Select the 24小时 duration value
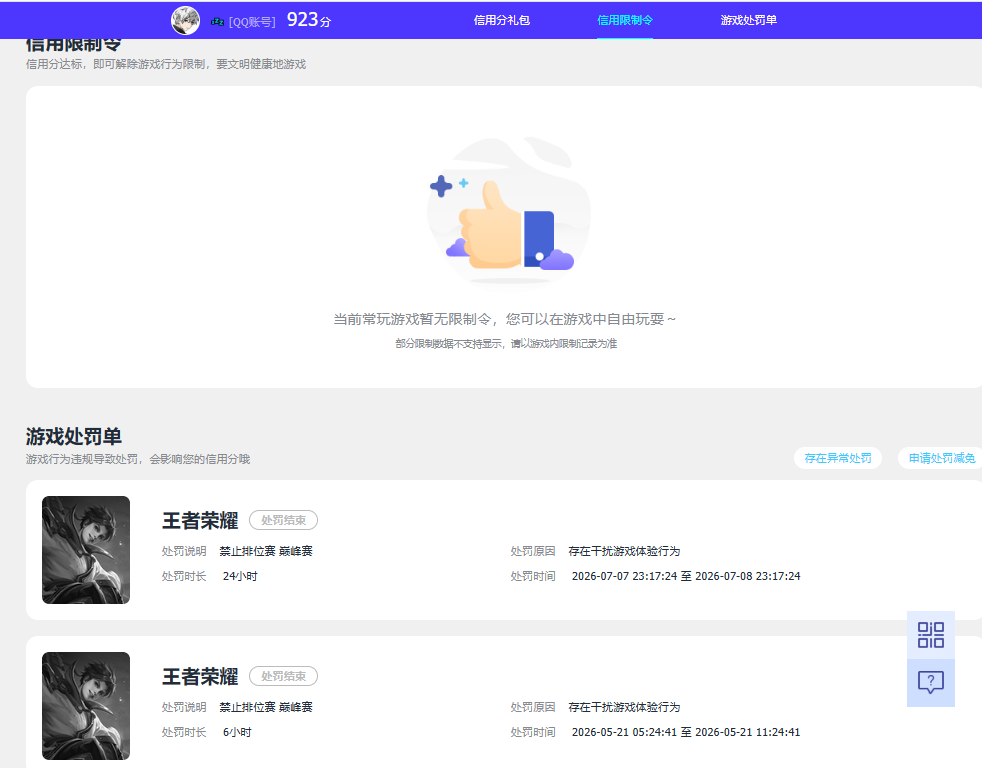Image resolution: width=982 pixels, height=768 pixels. (240, 576)
